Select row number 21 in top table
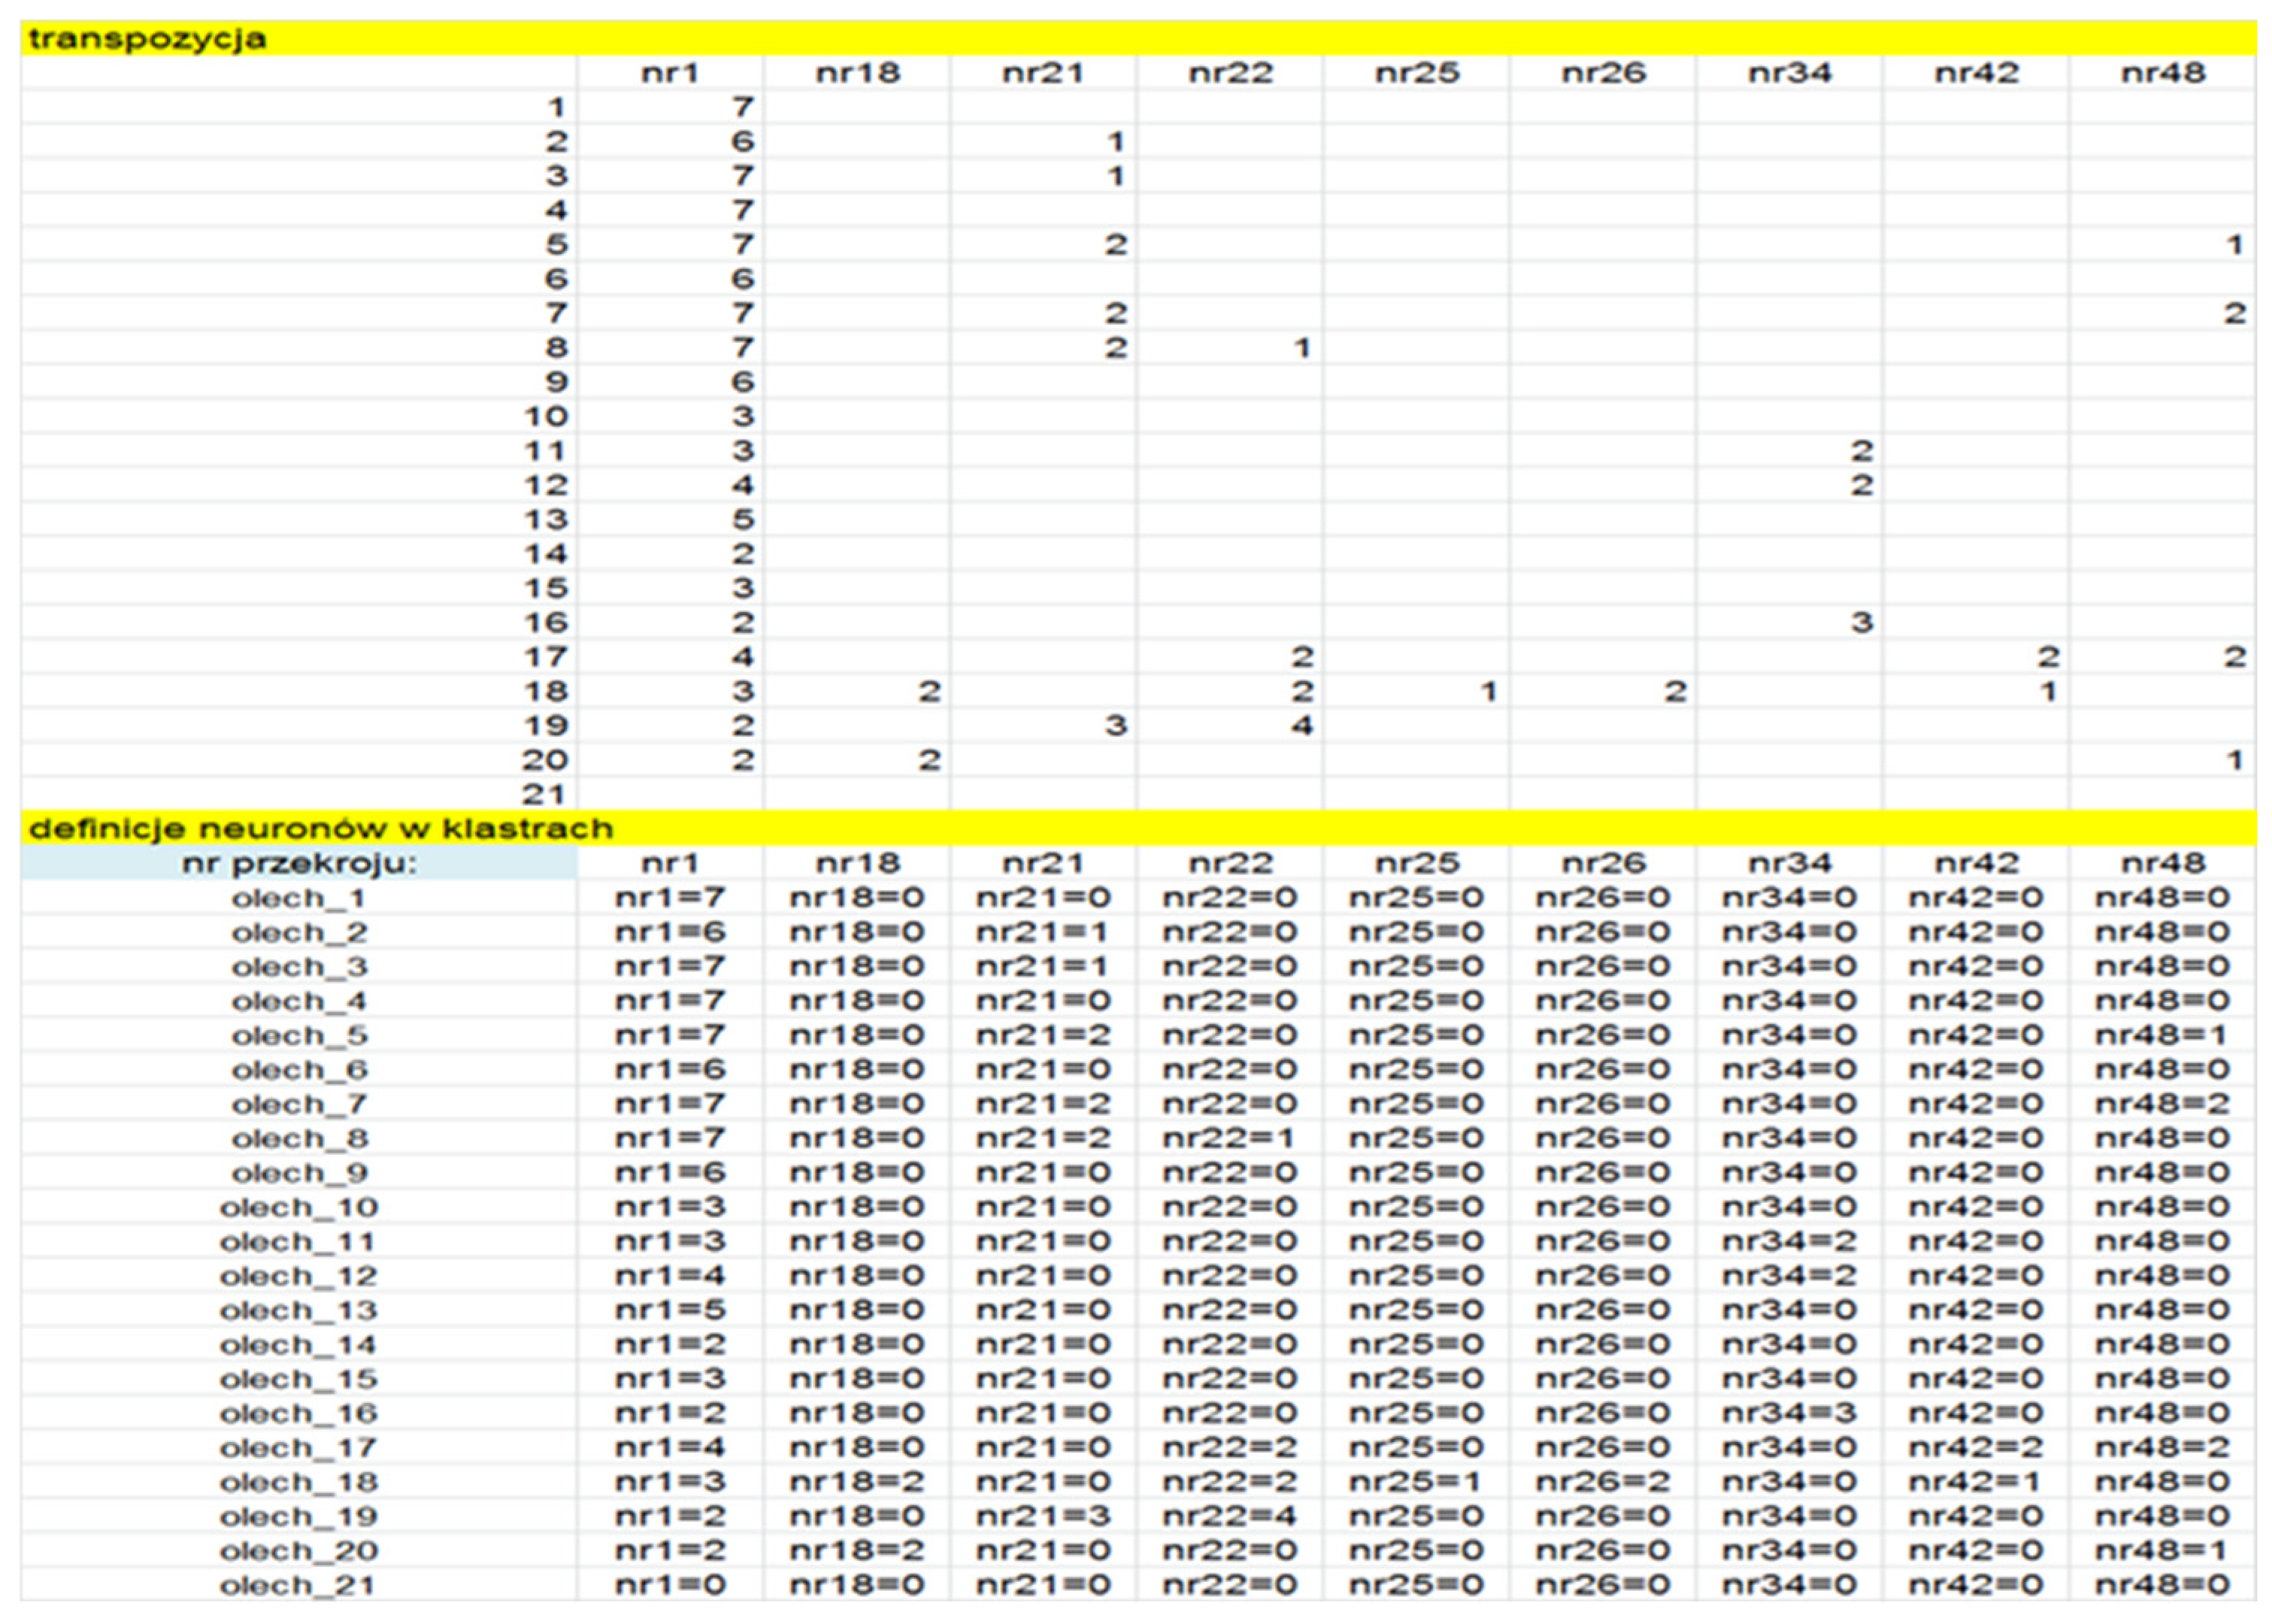This screenshot has width=2272, height=1624. coord(544,795)
